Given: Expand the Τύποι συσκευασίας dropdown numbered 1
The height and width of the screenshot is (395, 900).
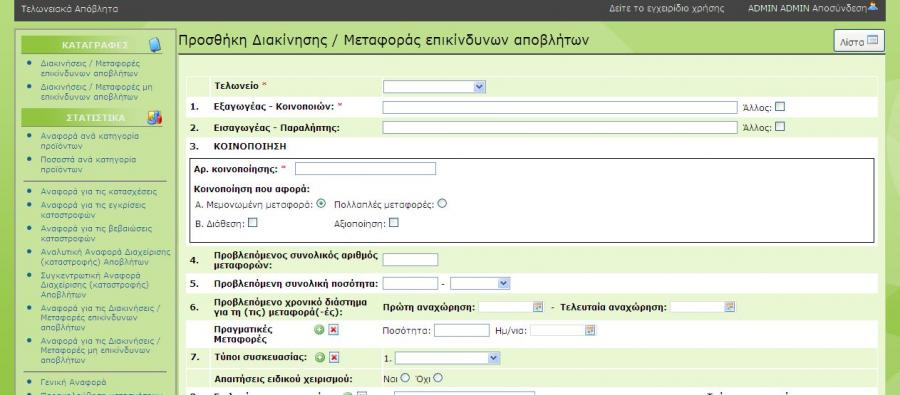Looking at the screenshot, I should click(447, 358).
